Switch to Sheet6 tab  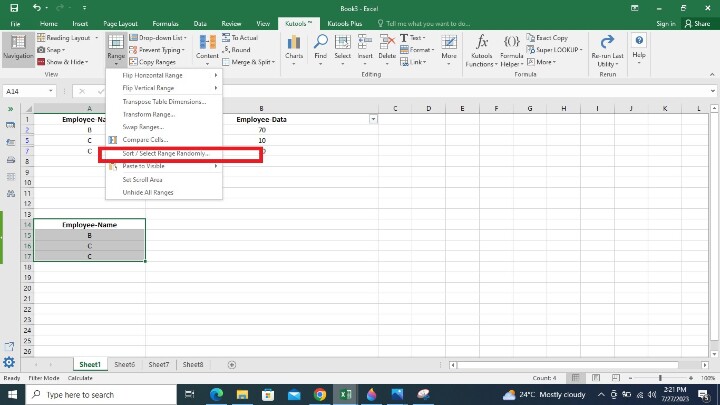pyautogui.click(x=124, y=365)
